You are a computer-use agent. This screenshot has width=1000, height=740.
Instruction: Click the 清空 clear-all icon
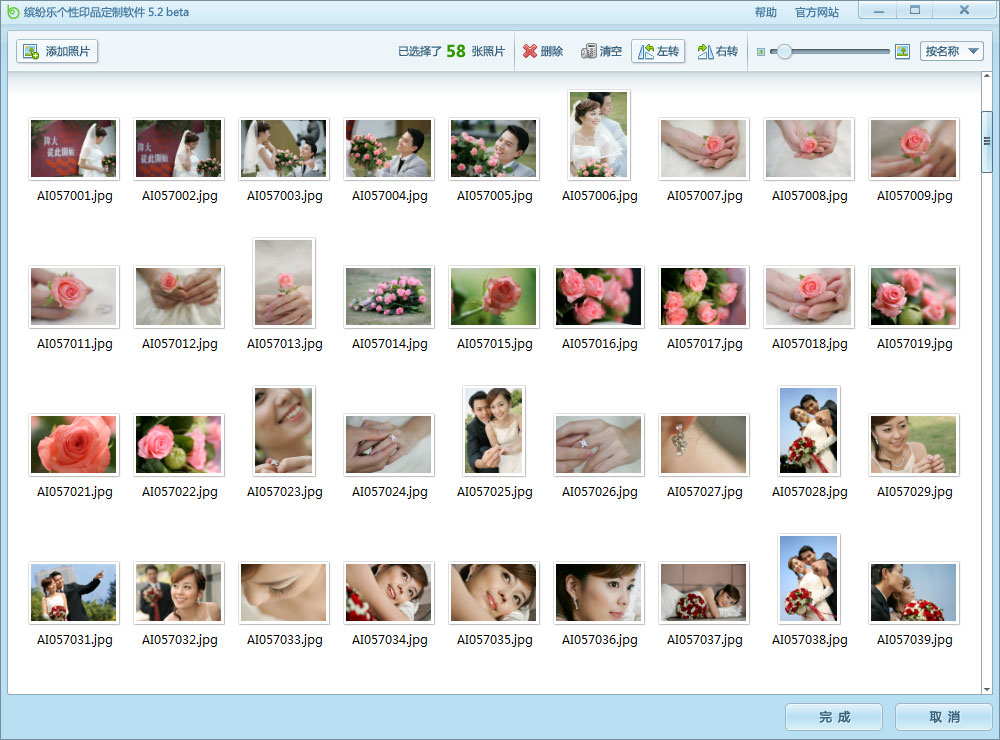pyautogui.click(x=588, y=51)
